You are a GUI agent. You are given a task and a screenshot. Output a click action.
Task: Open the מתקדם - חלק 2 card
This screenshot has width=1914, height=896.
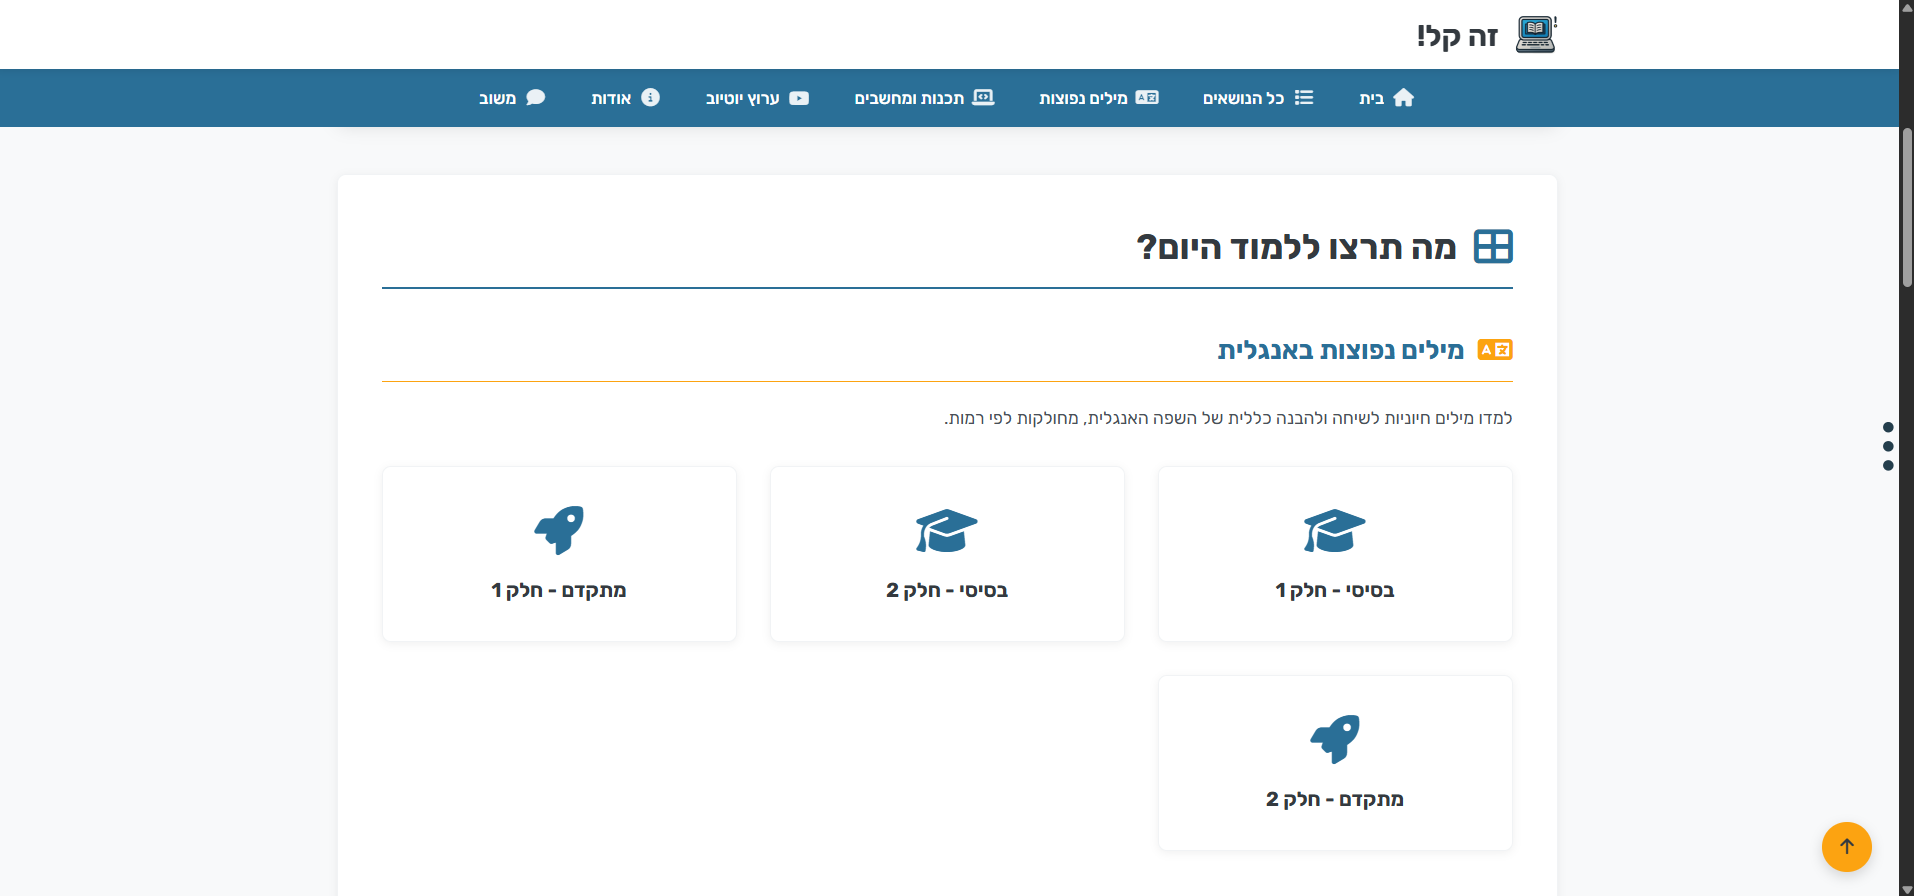[1335, 763]
